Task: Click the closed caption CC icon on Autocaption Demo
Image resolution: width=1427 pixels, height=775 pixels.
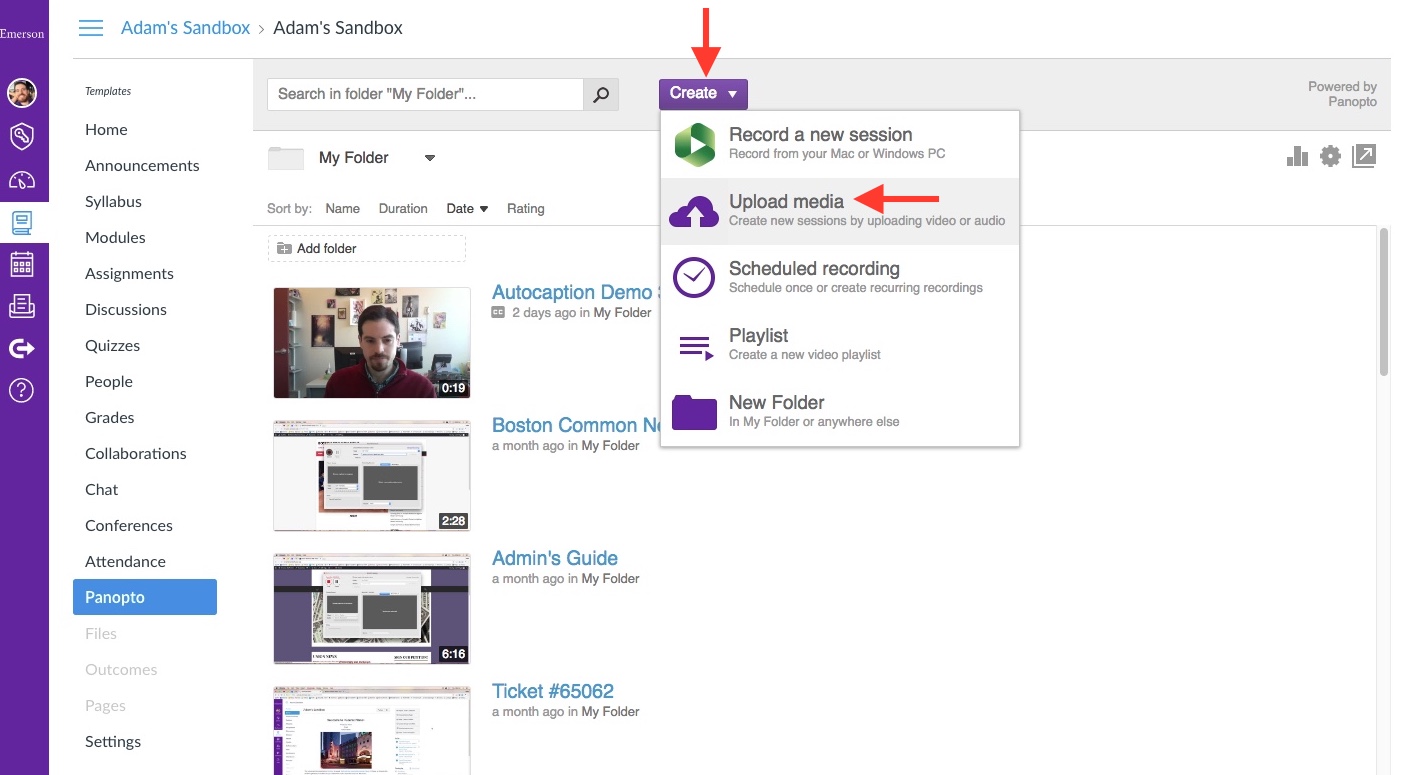Action: coord(499,313)
